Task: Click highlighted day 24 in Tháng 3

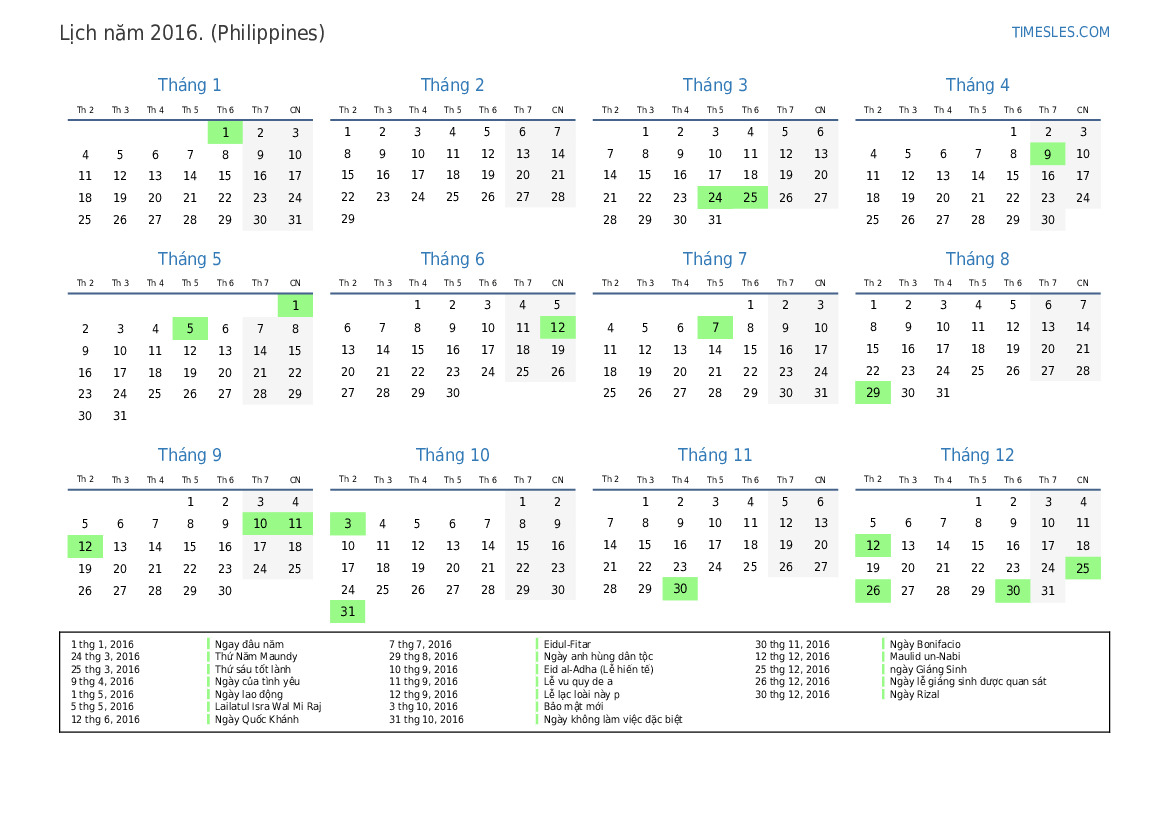Action: point(715,198)
